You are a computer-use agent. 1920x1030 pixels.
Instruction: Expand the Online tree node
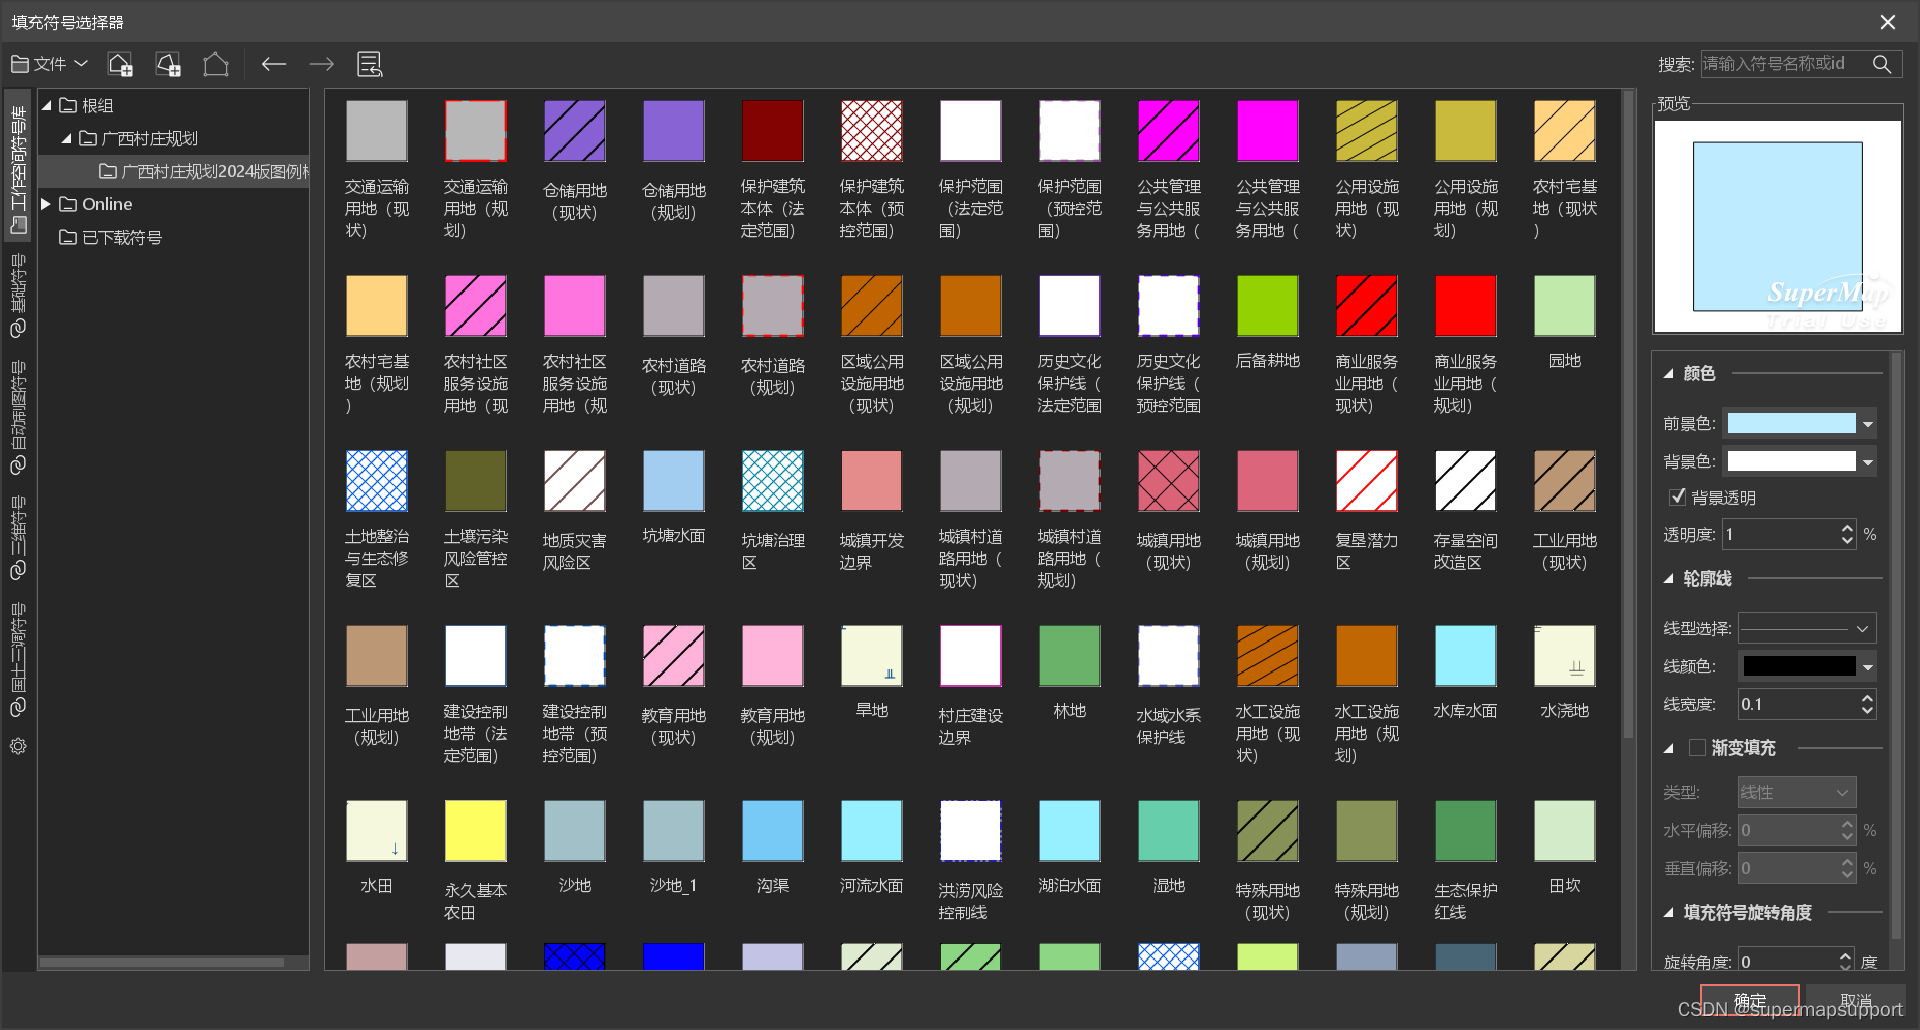click(x=46, y=204)
